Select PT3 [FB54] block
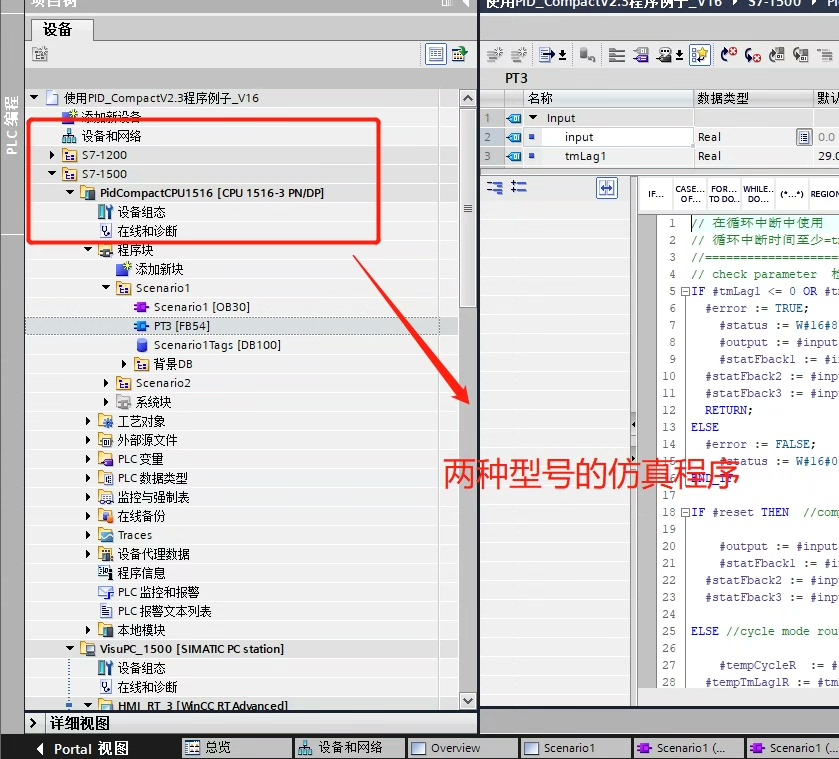Screen dimensions: 839x759 (x=181, y=326)
